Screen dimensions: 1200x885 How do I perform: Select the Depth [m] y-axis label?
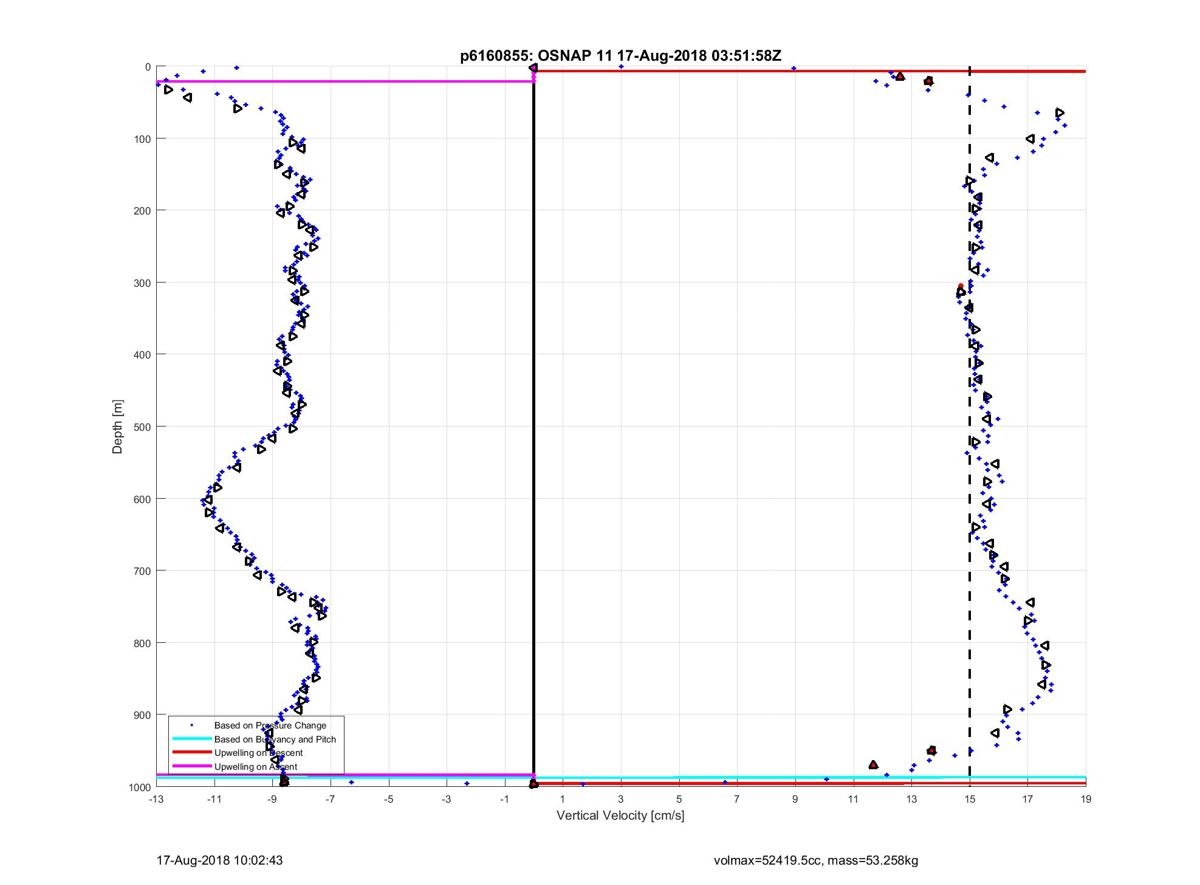(118, 427)
